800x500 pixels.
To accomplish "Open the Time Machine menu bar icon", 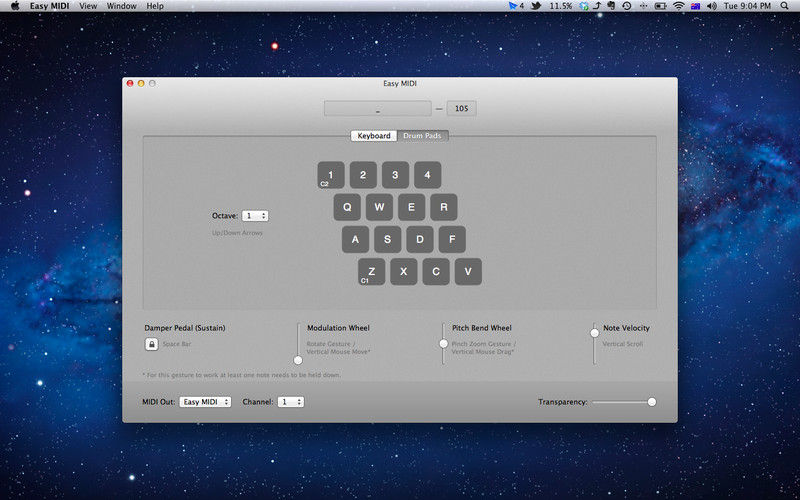I will coord(627,6).
